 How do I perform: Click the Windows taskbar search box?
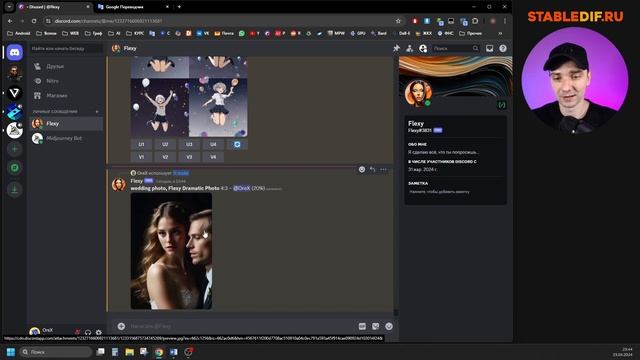56,352
